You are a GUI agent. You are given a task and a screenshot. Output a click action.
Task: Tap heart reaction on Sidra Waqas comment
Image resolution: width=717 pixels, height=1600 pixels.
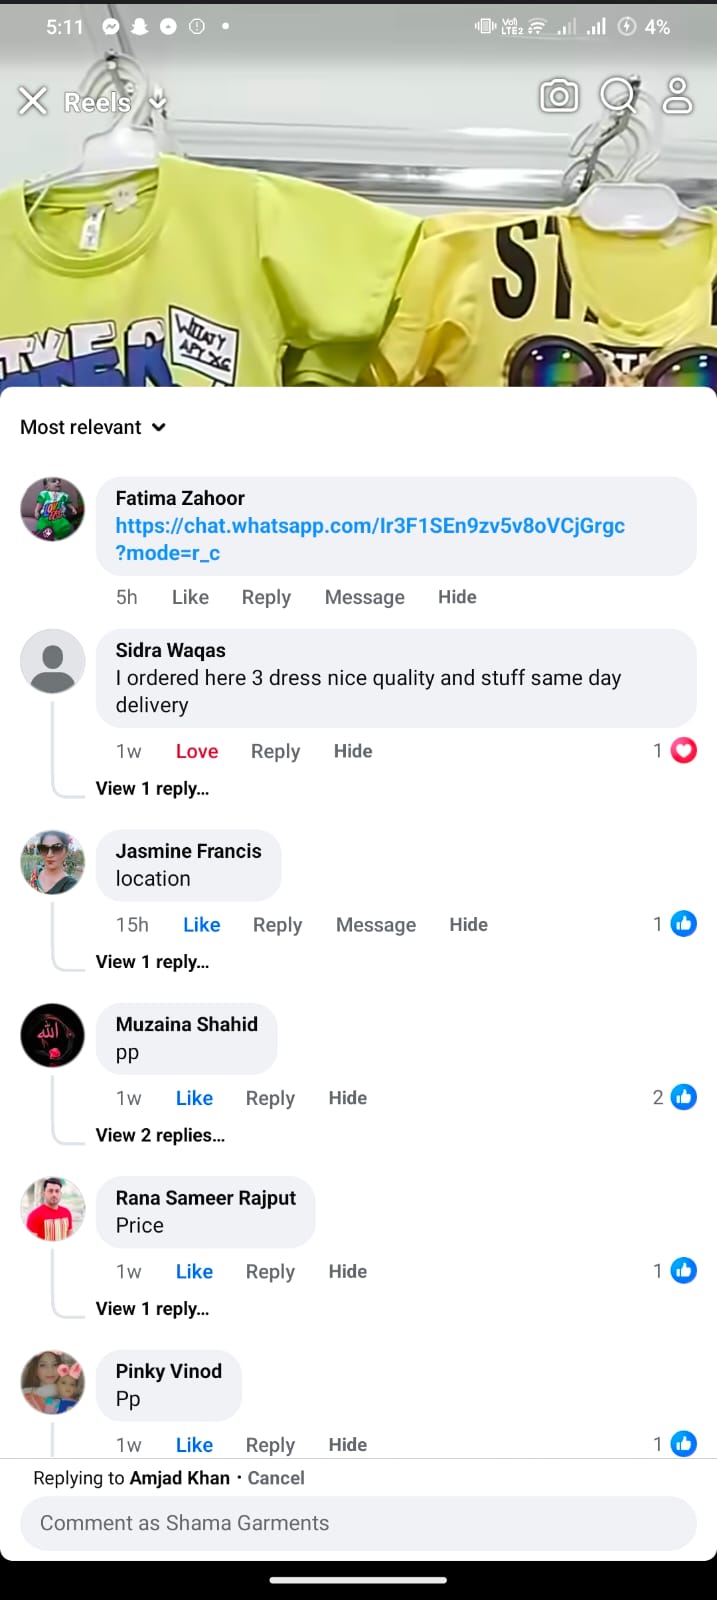click(x=684, y=751)
